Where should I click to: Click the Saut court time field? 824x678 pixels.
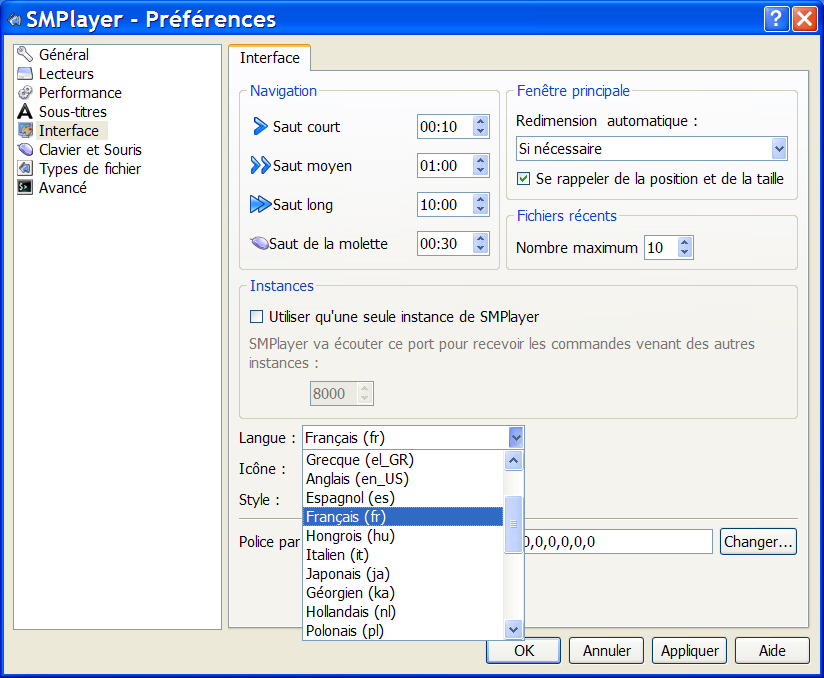[x=445, y=127]
